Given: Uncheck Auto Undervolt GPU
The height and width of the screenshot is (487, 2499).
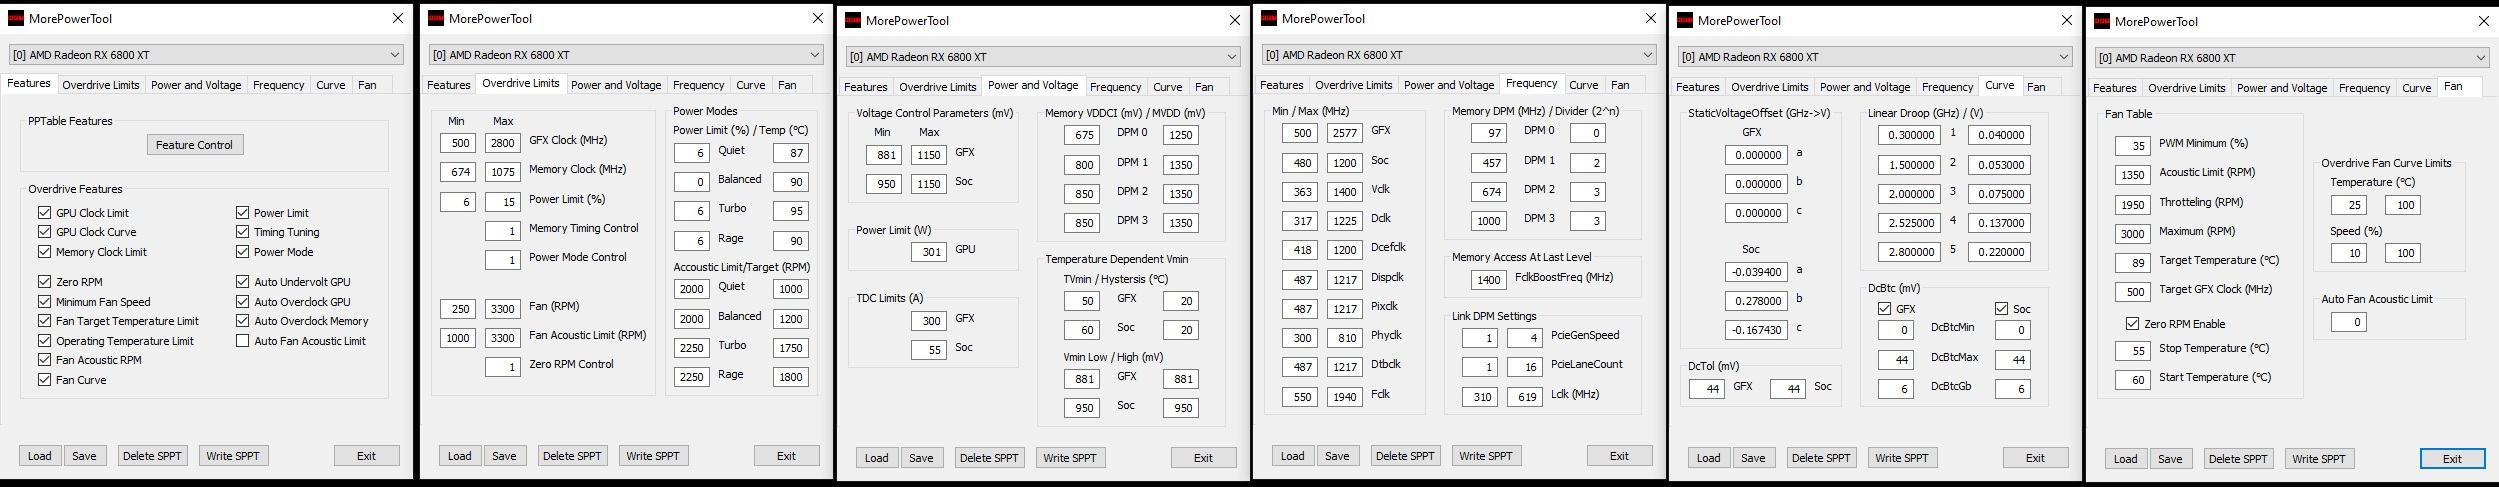Looking at the screenshot, I should point(242,282).
